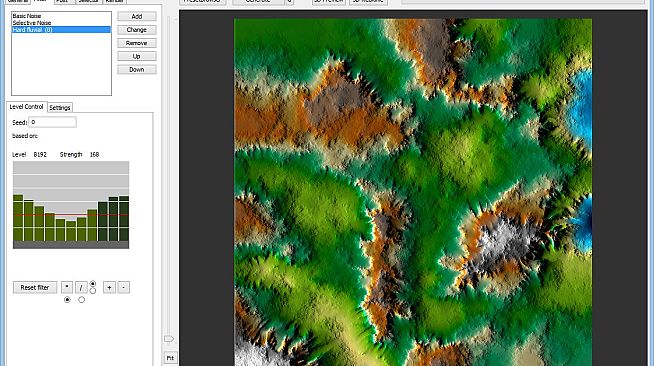Click the multiply (*) button

click(67, 288)
